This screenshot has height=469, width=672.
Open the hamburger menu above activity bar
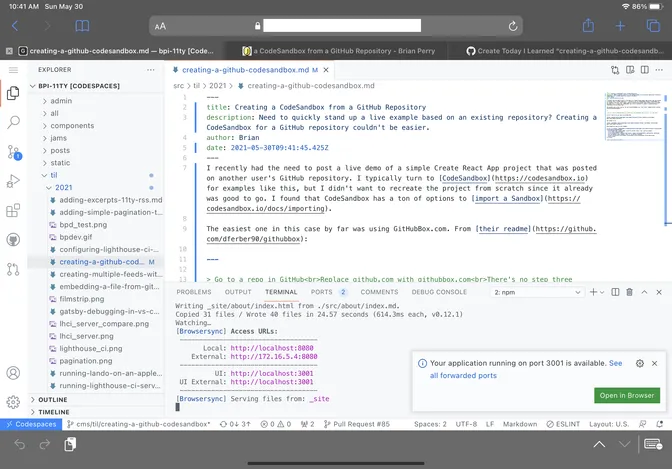pos(13,70)
